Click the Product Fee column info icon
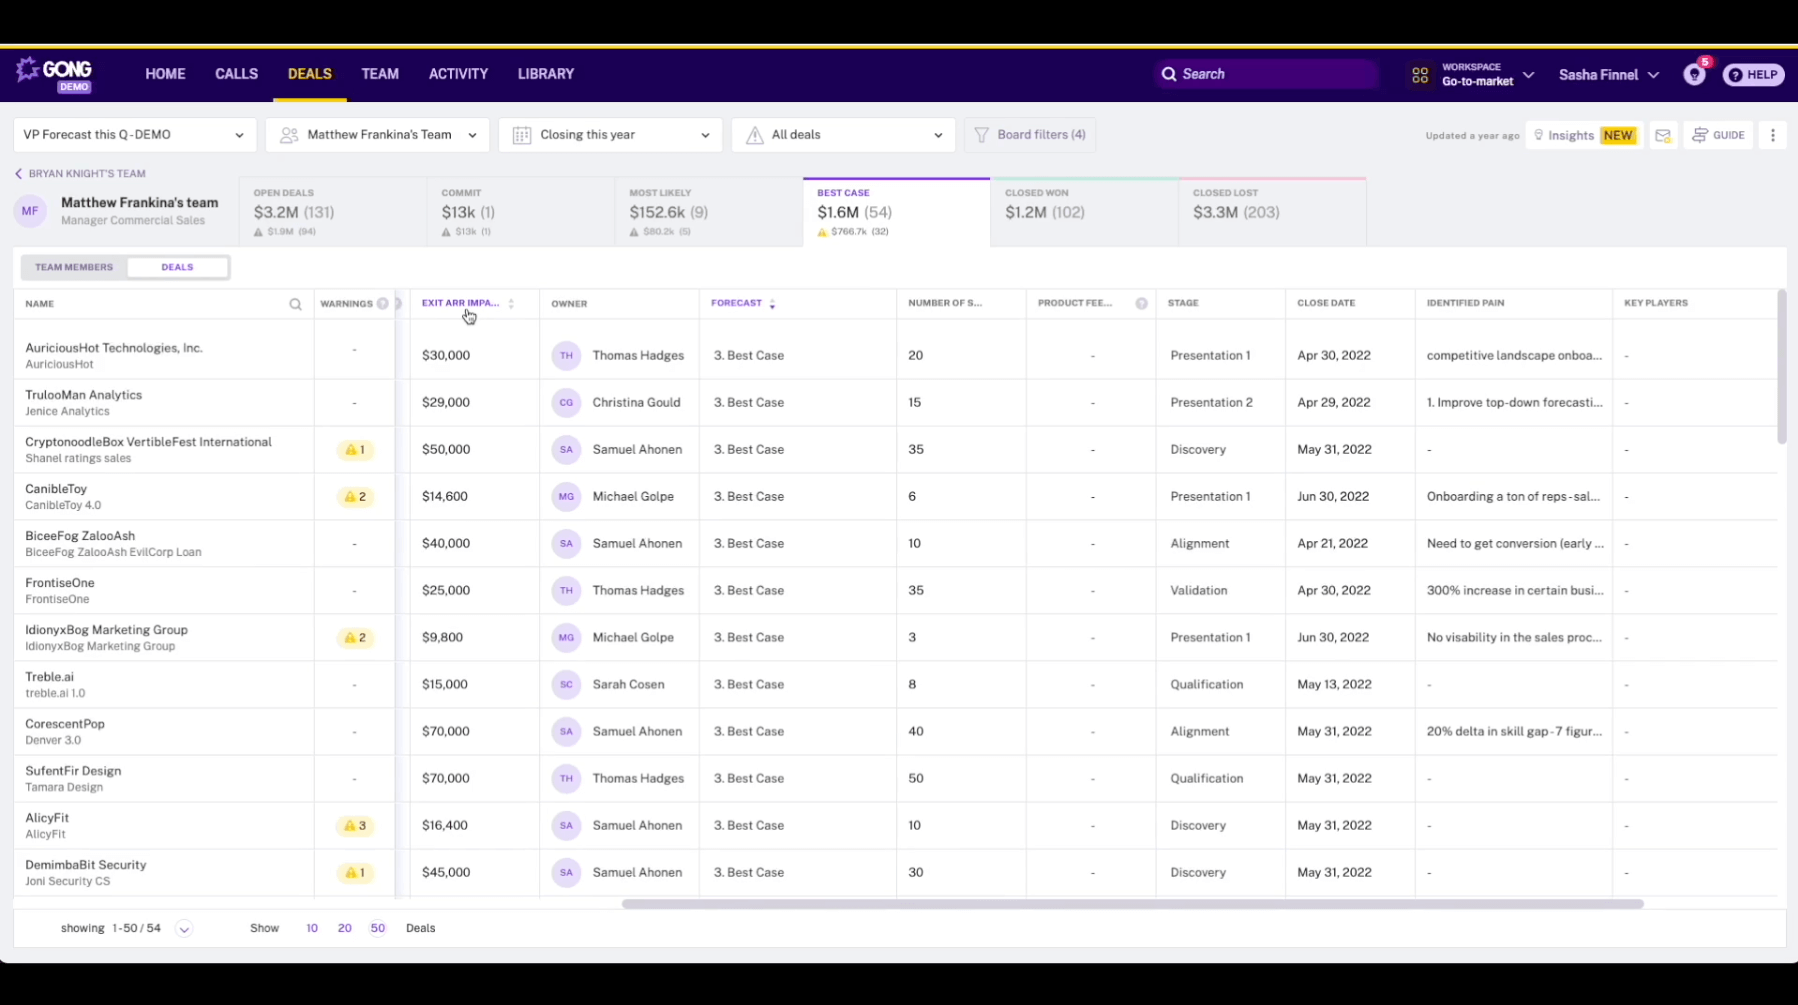Viewport: 1798px width, 1005px height. [1141, 303]
